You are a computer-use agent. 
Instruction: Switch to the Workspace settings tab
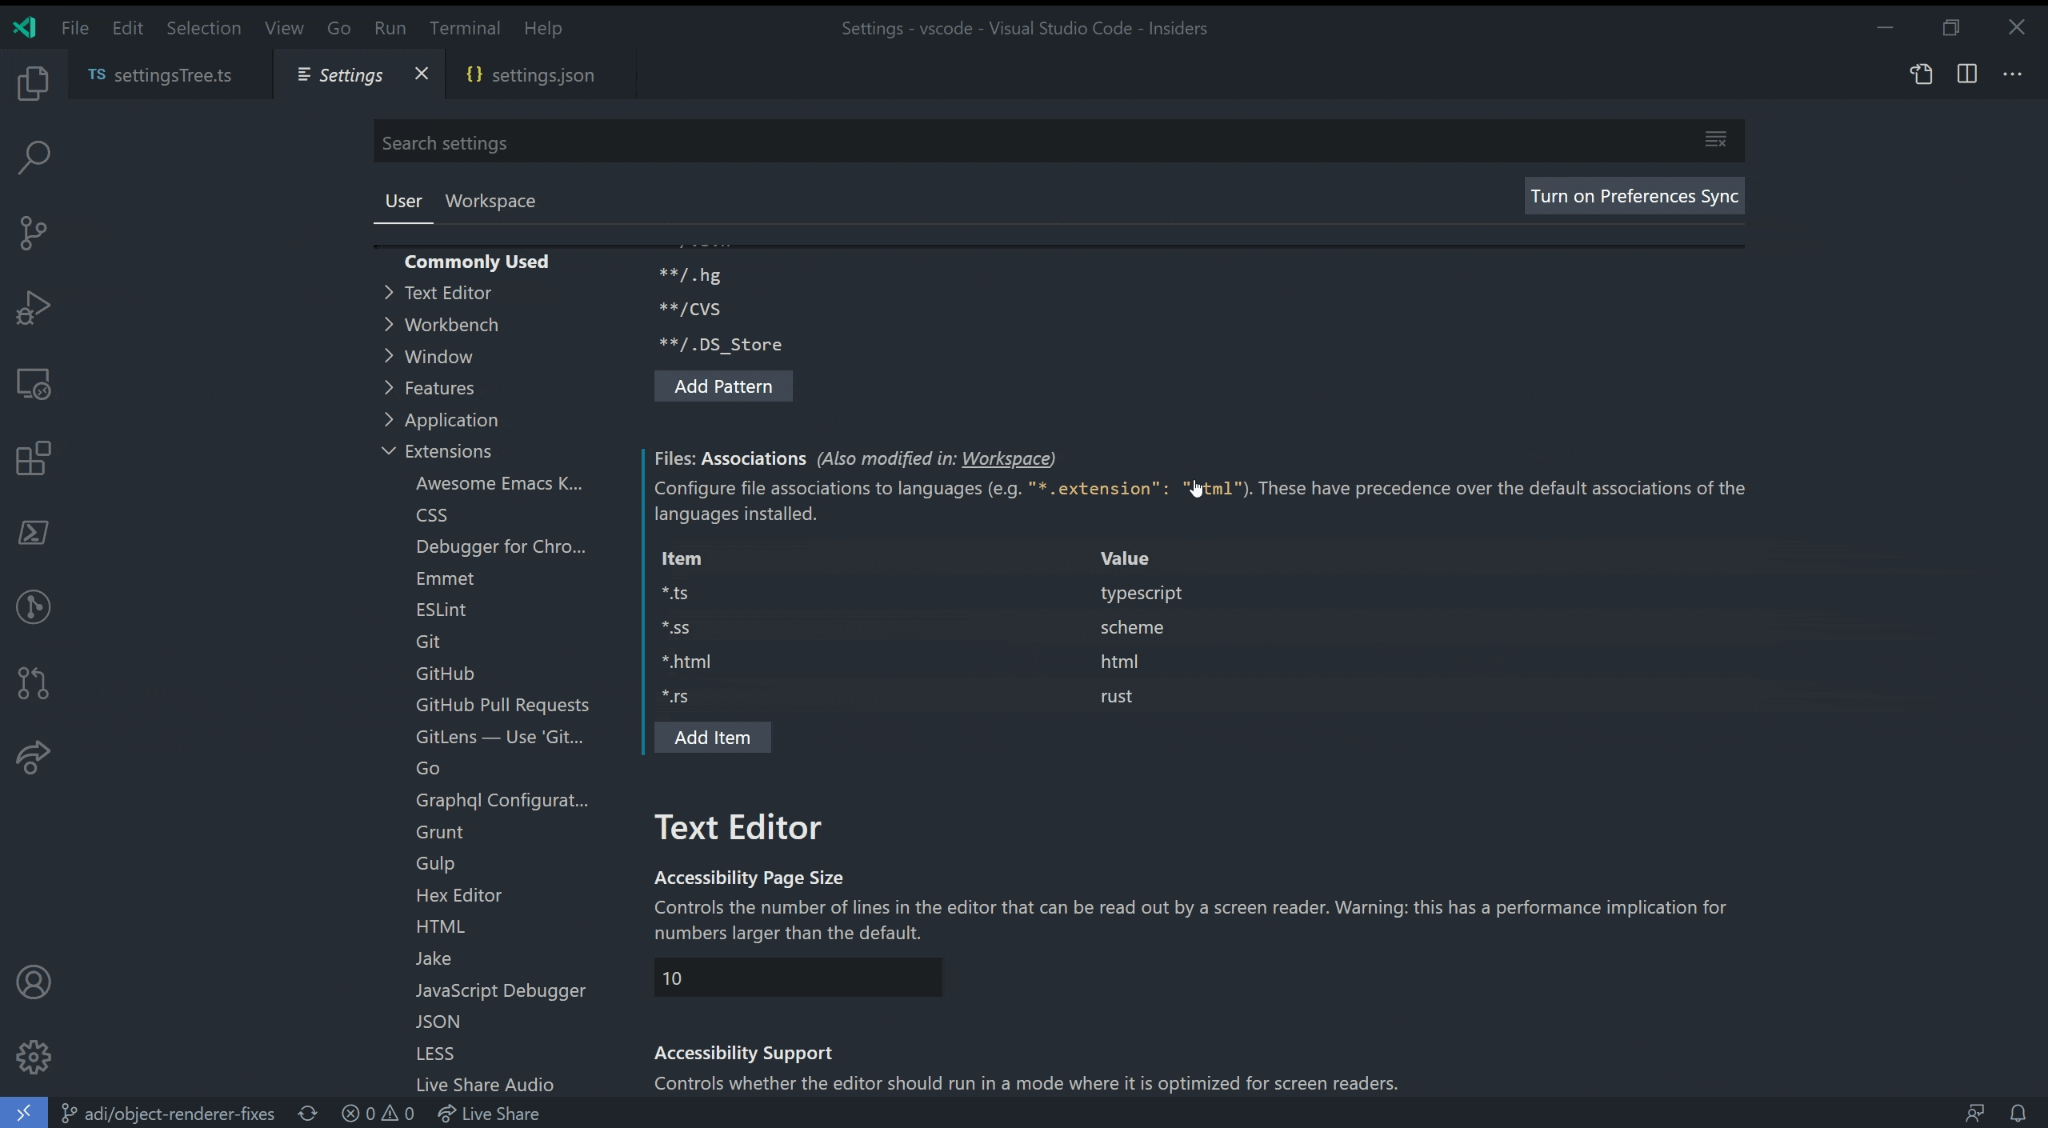[x=489, y=200]
